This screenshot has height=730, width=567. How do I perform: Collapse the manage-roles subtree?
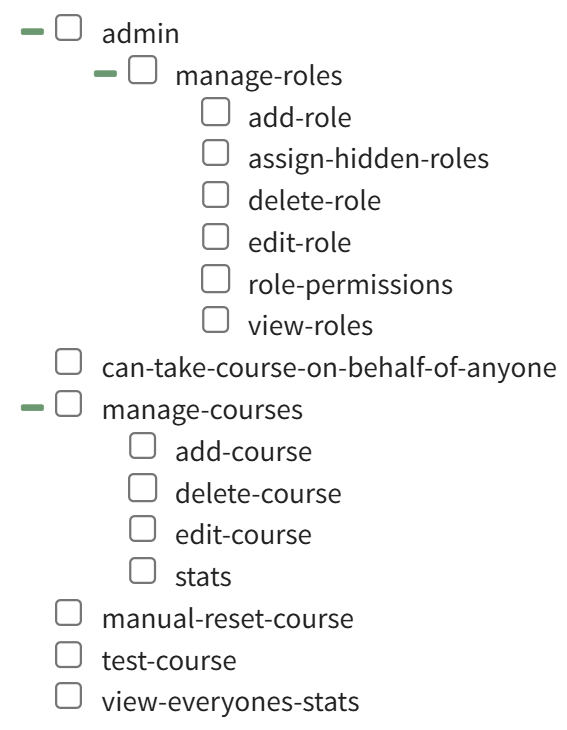pyautogui.click(x=105, y=74)
